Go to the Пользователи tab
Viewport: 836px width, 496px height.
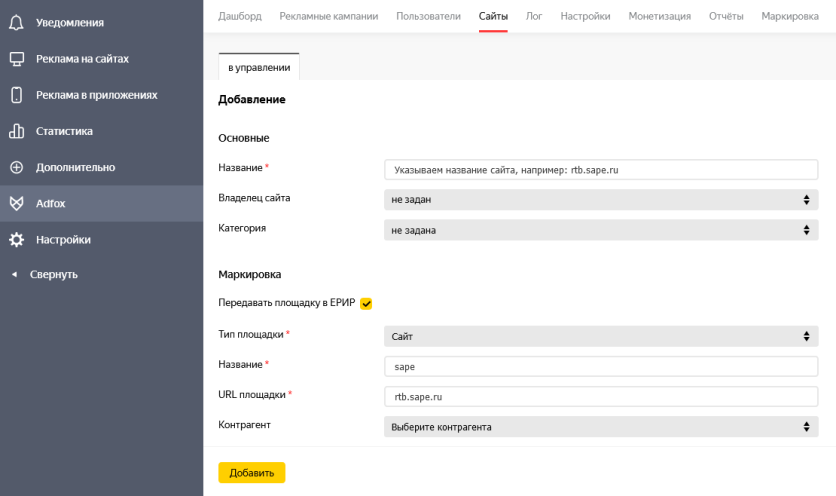tap(428, 16)
